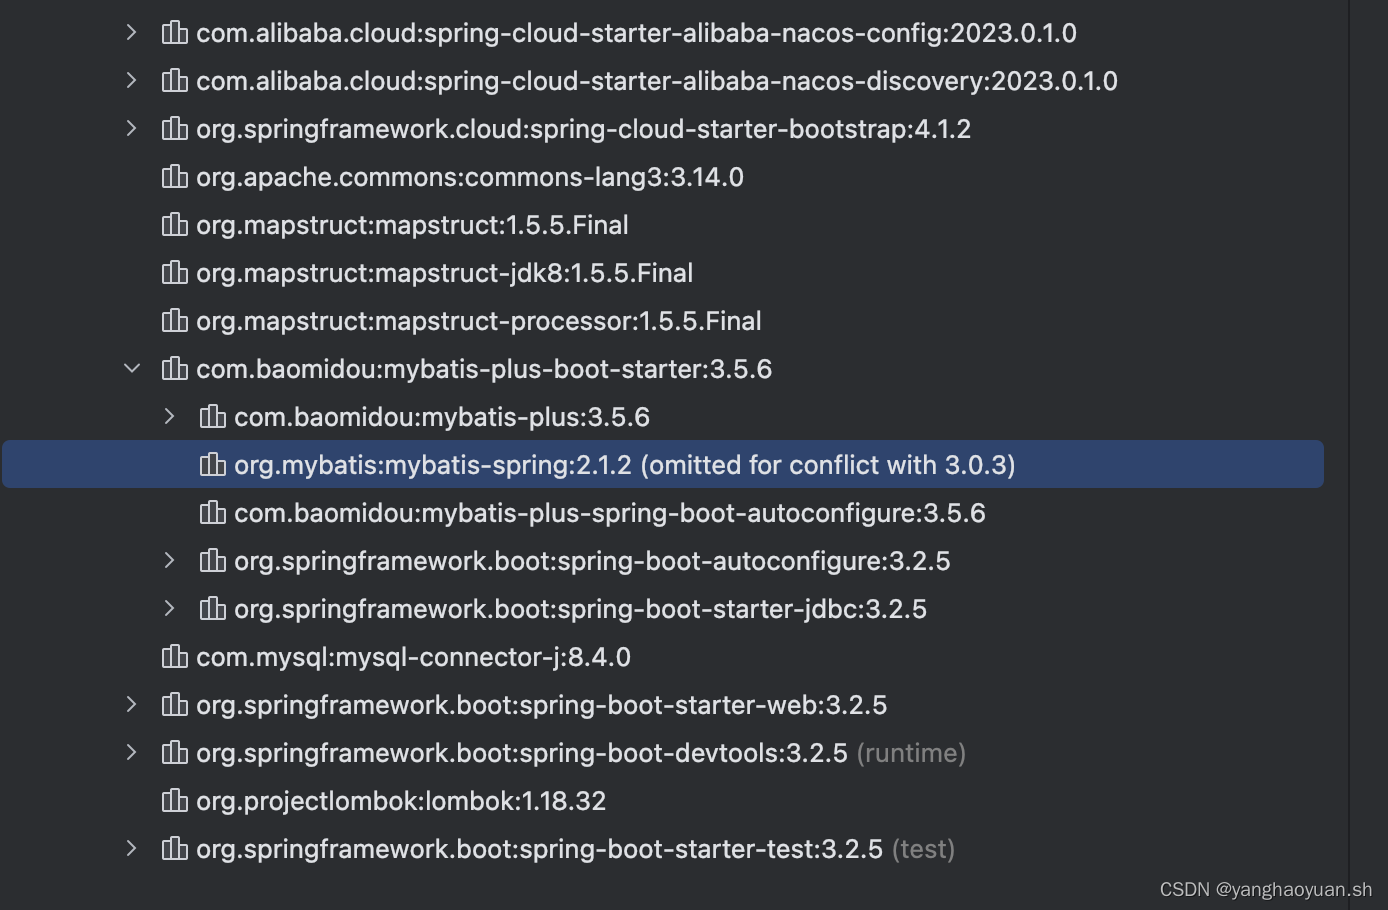Image resolution: width=1388 pixels, height=910 pixels.
Task: Expand spring-boot-autoconfigure:3.2.5 child node
Action: pos(169,561)
